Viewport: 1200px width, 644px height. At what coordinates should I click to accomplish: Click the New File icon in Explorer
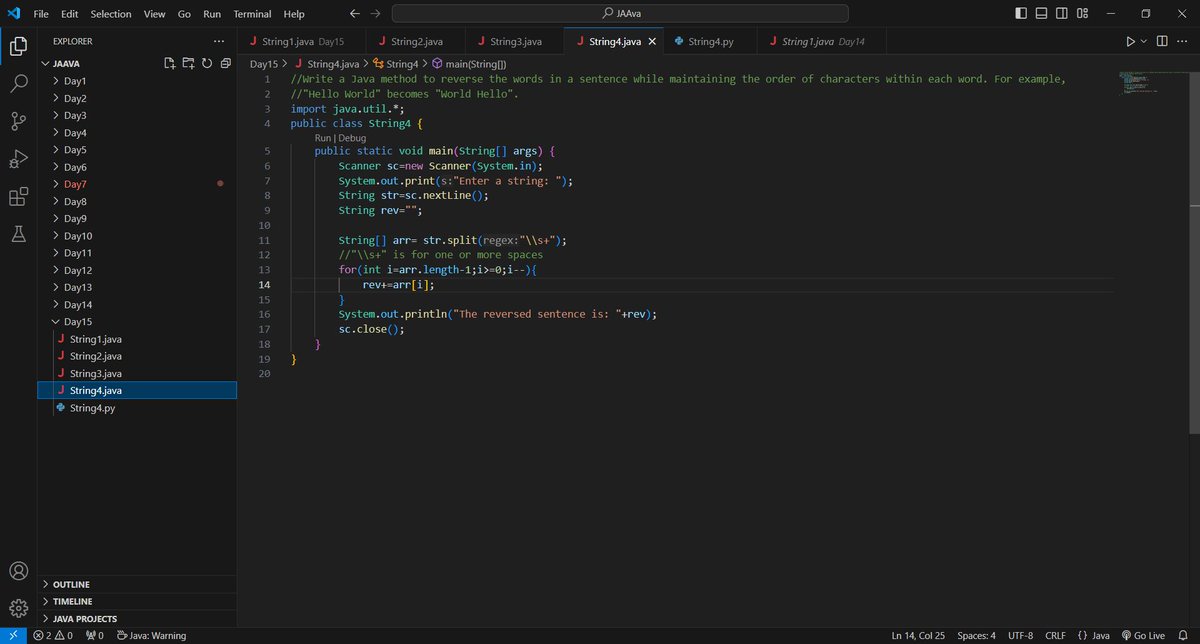[x=170, y=63]
